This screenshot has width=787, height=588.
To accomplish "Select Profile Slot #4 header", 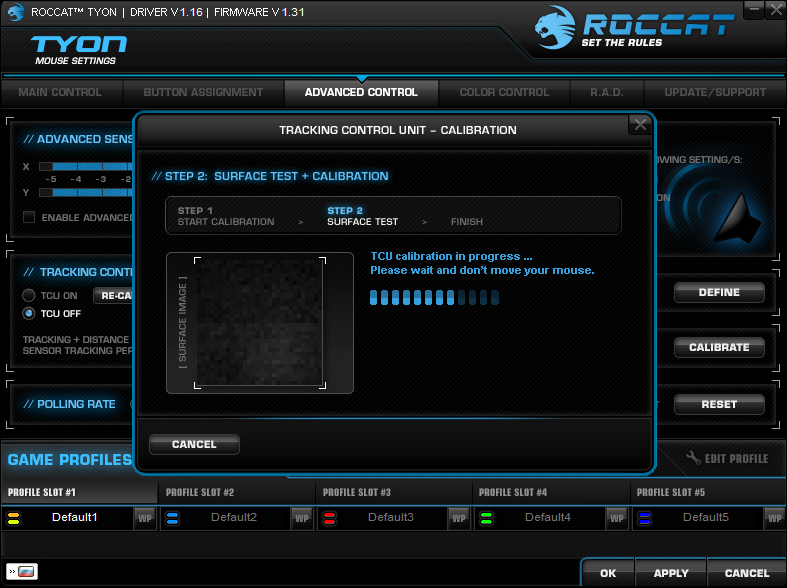I will point(551,492).
